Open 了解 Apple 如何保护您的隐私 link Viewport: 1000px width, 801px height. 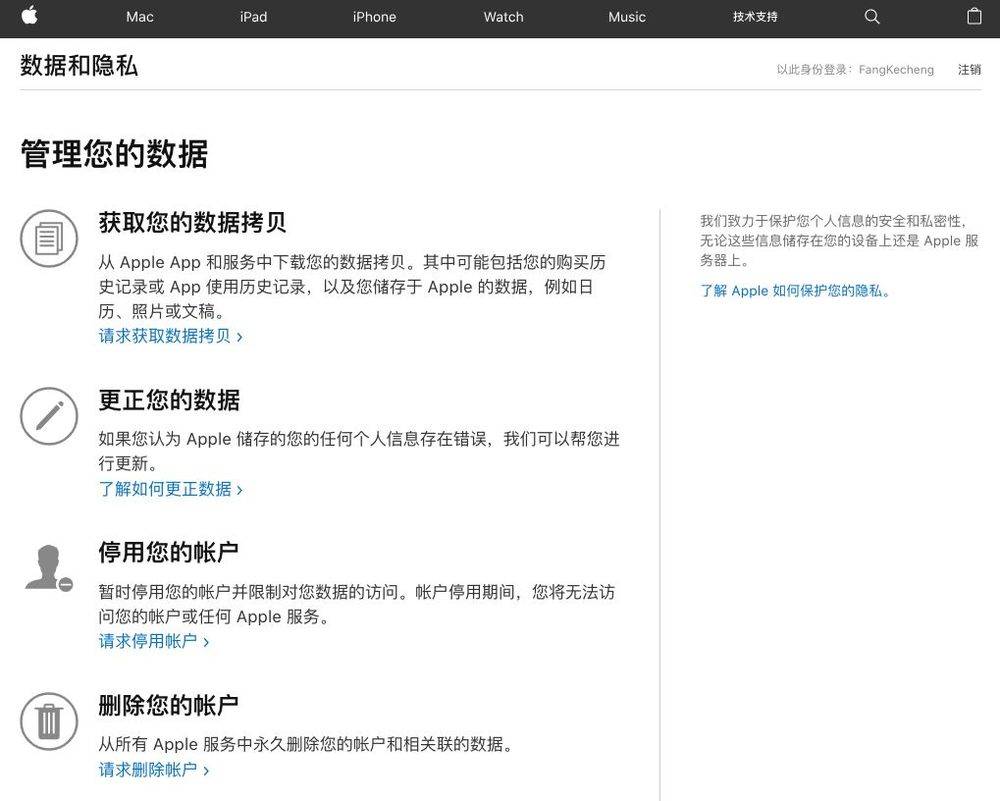pyautogui.click(x=795, y=291)
